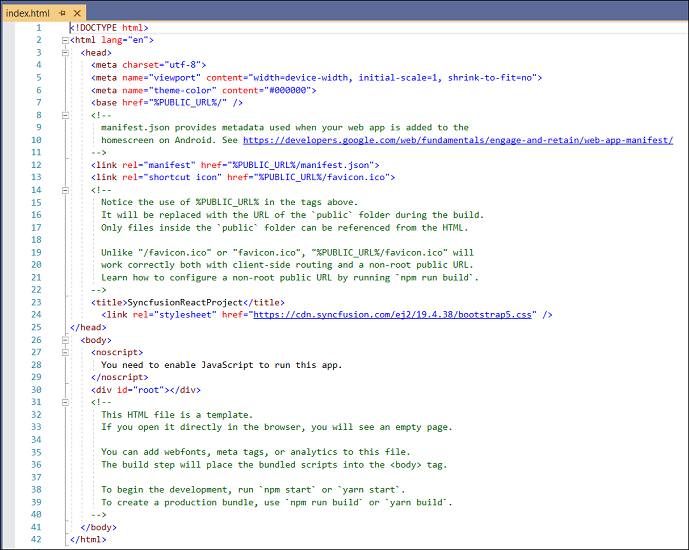Viewport: 689px width, 550px height.
Task: Click the div id="root" line
Action: [146, 390]
